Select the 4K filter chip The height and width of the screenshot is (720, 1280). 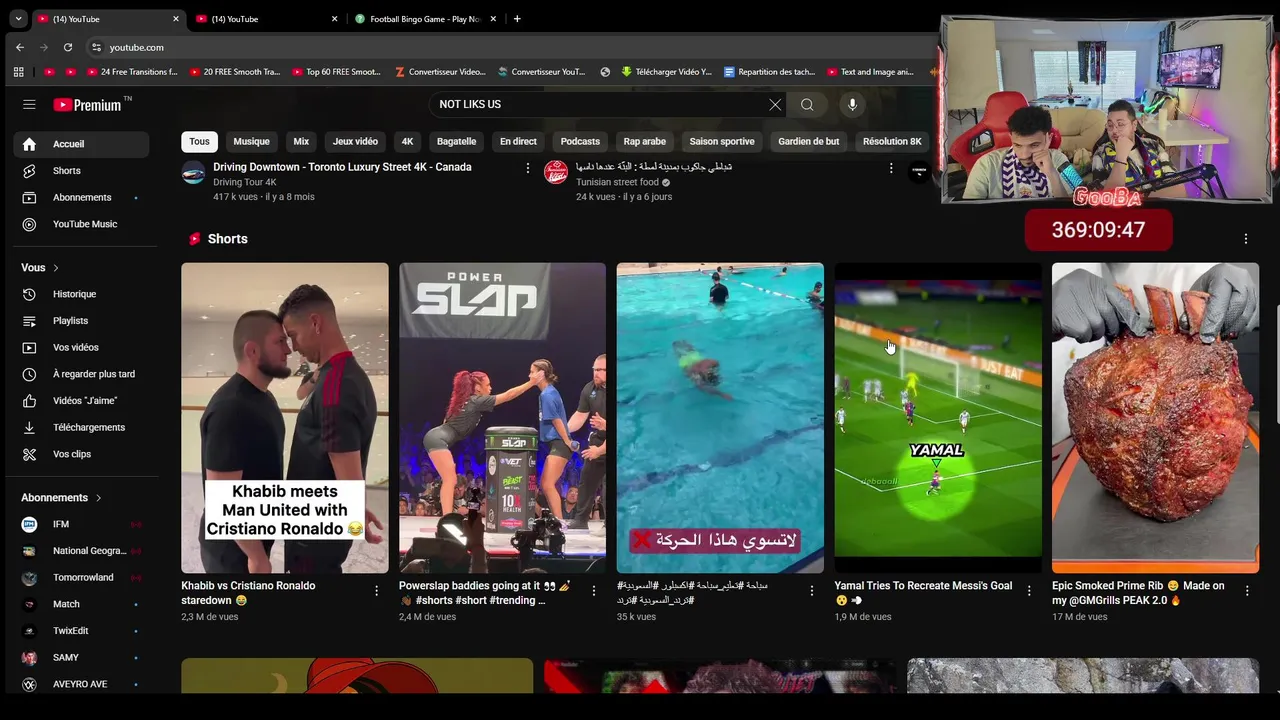408,142
